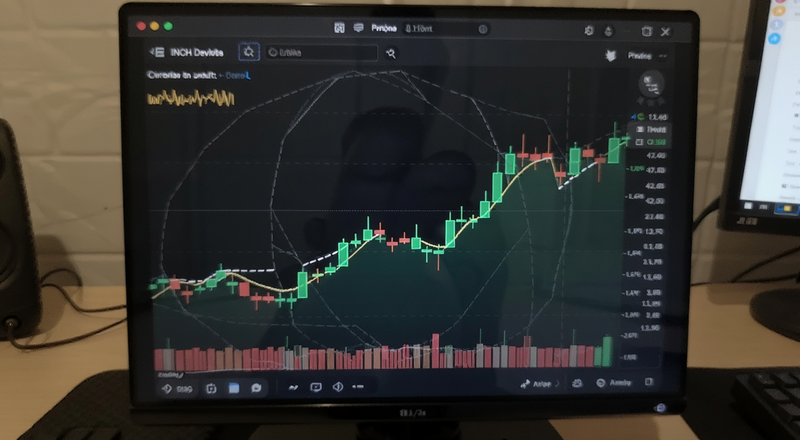Click the screen presentation icon at bottom
The image size is (800, 440).
click(316, 387)
